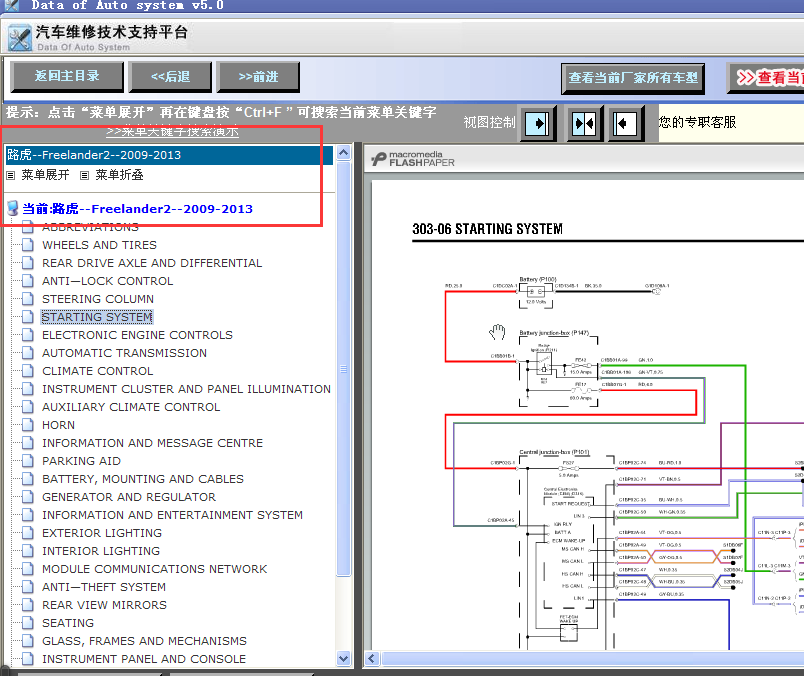Click document icon beside WHEELS AND TIRES
Image resolution: width=804 pixels, height=676 pixels.
pos(28,245)
